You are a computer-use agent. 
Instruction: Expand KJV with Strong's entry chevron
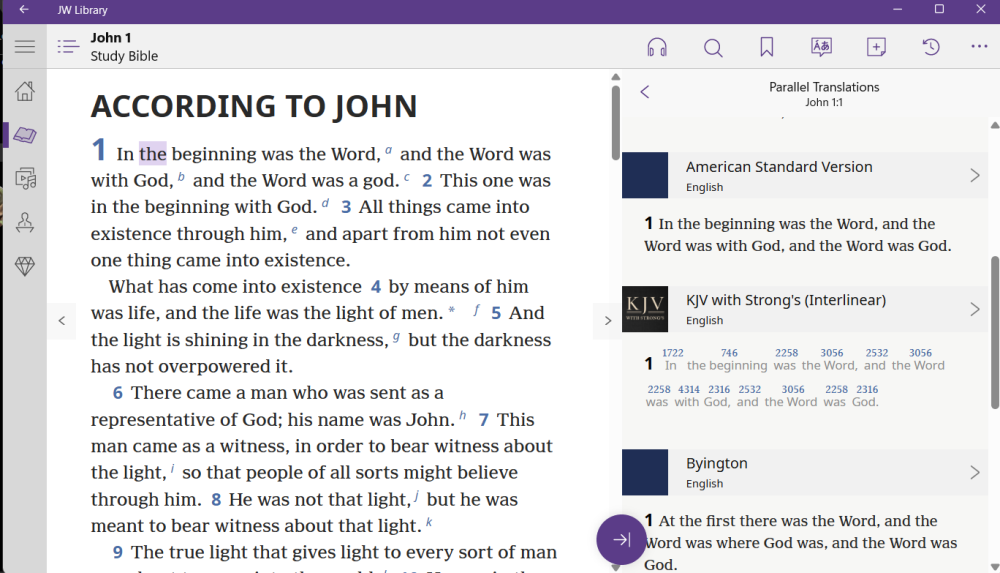(x=974, y=309)
